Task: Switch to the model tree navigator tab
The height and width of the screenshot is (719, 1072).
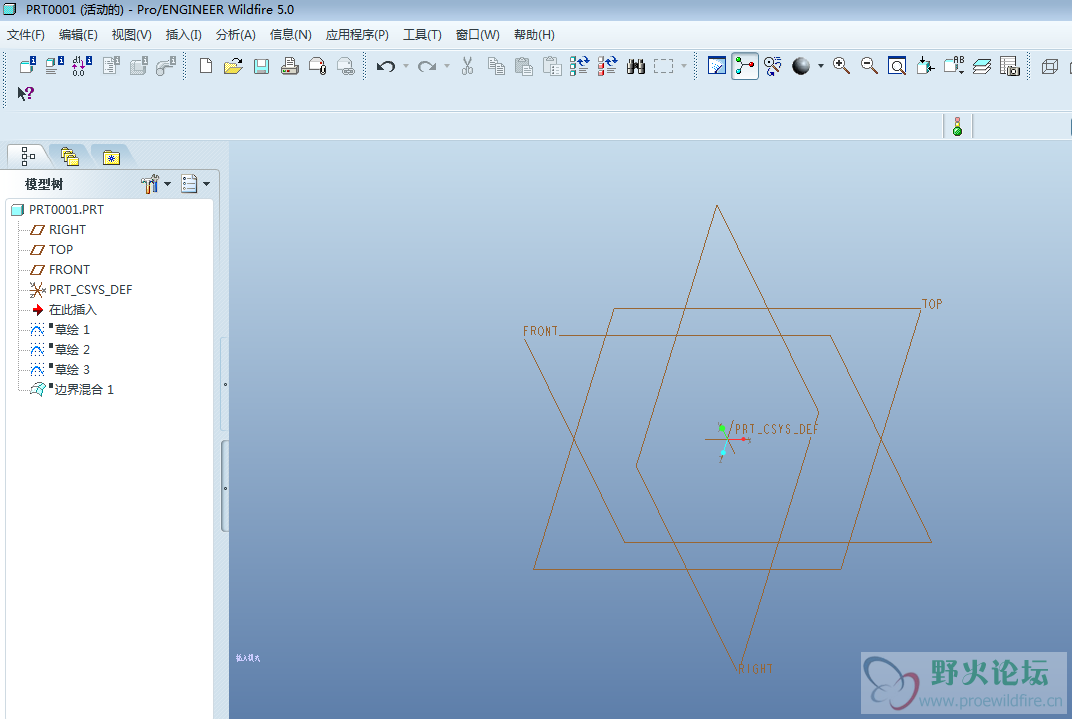Action: coord(28,156)
